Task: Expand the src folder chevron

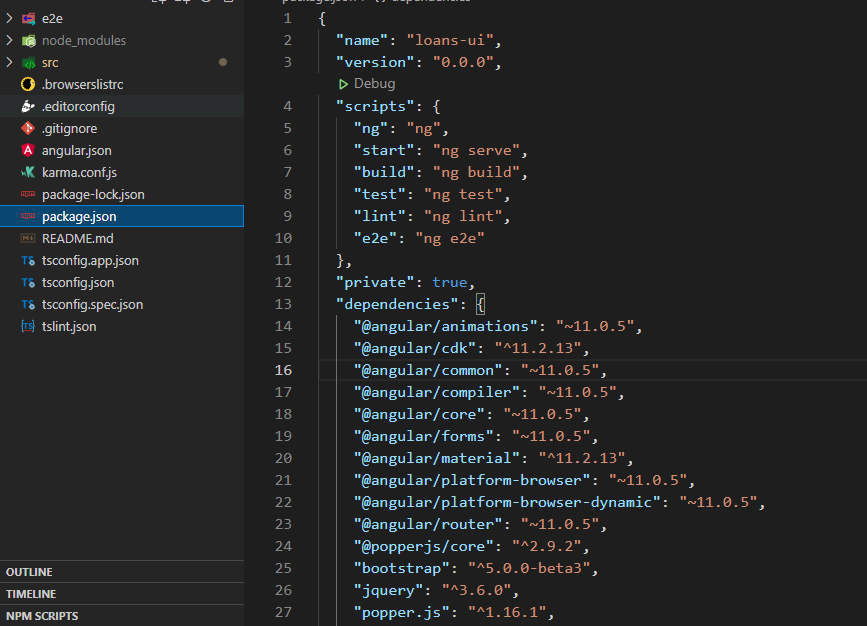Action: (9, 62)
